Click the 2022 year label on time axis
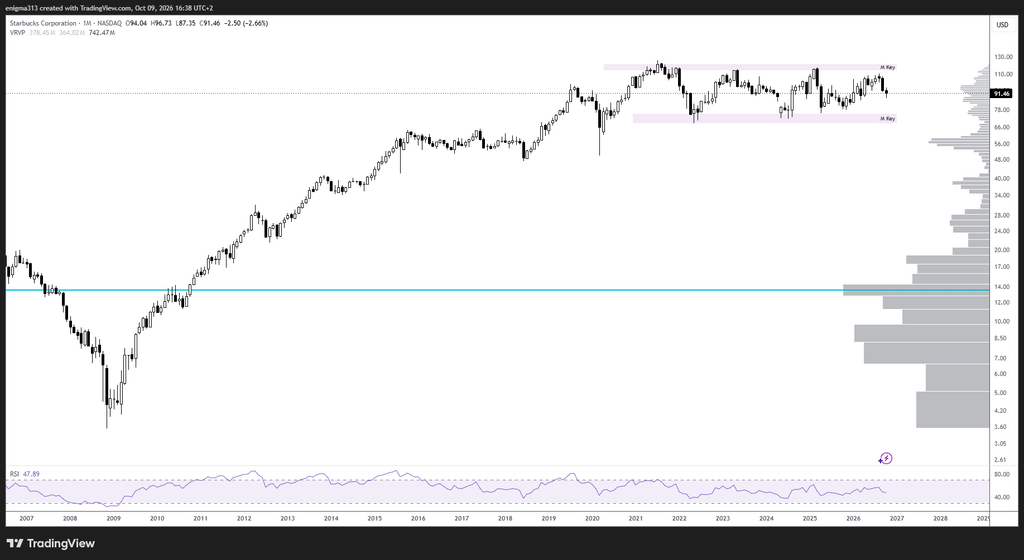The image size is (1024, 560). 679,519
